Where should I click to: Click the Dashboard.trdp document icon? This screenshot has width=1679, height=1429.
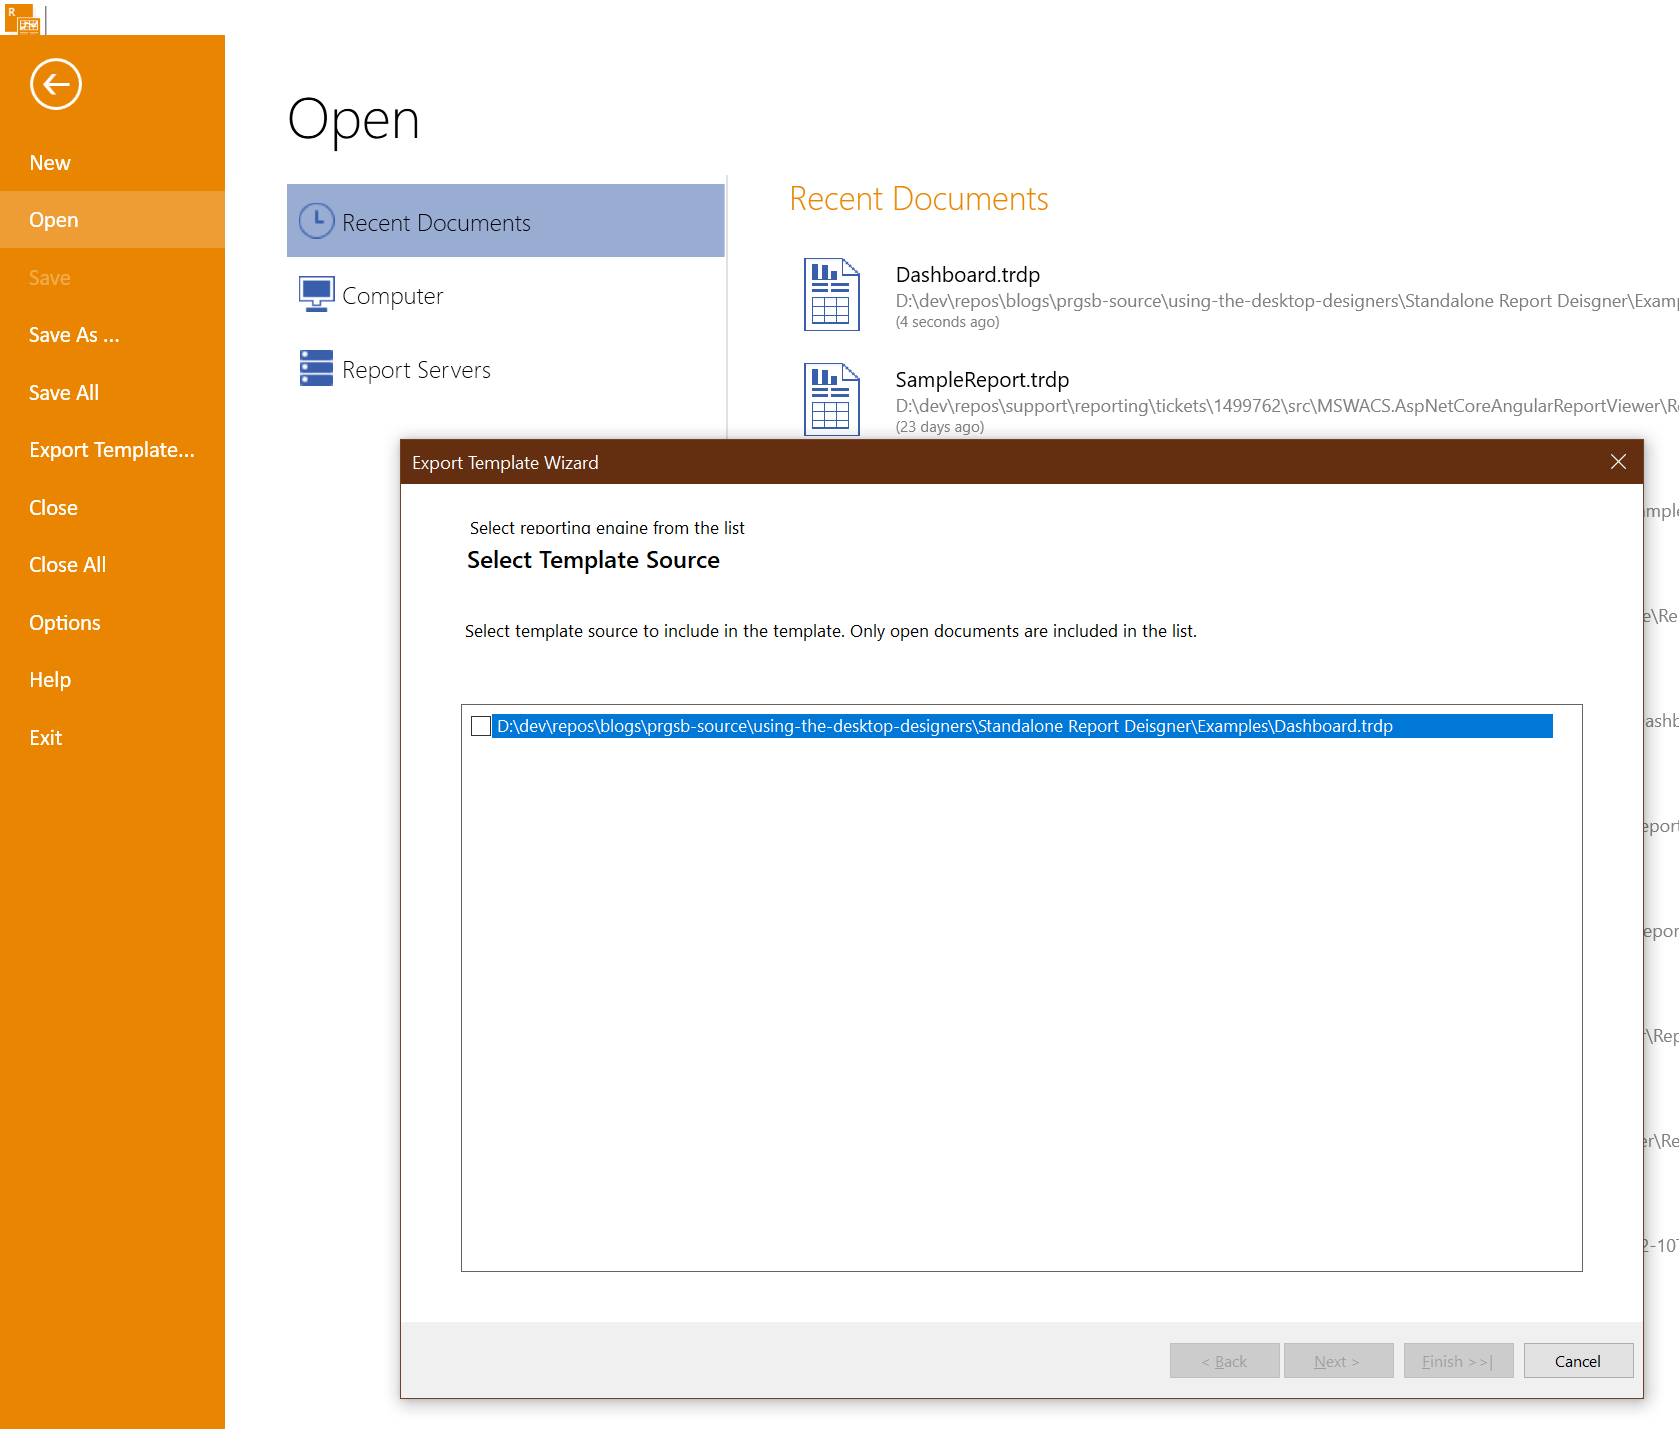coord(831,294)
